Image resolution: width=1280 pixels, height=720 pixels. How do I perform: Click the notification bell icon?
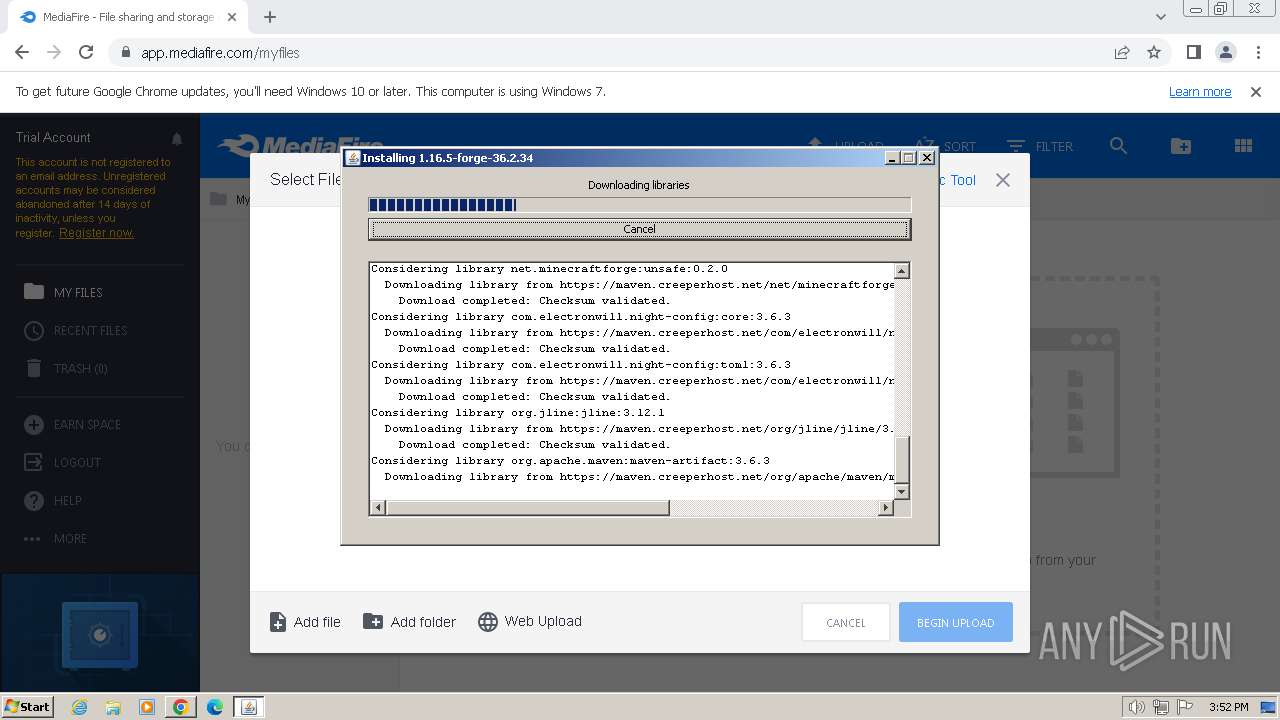pos(177,138)
